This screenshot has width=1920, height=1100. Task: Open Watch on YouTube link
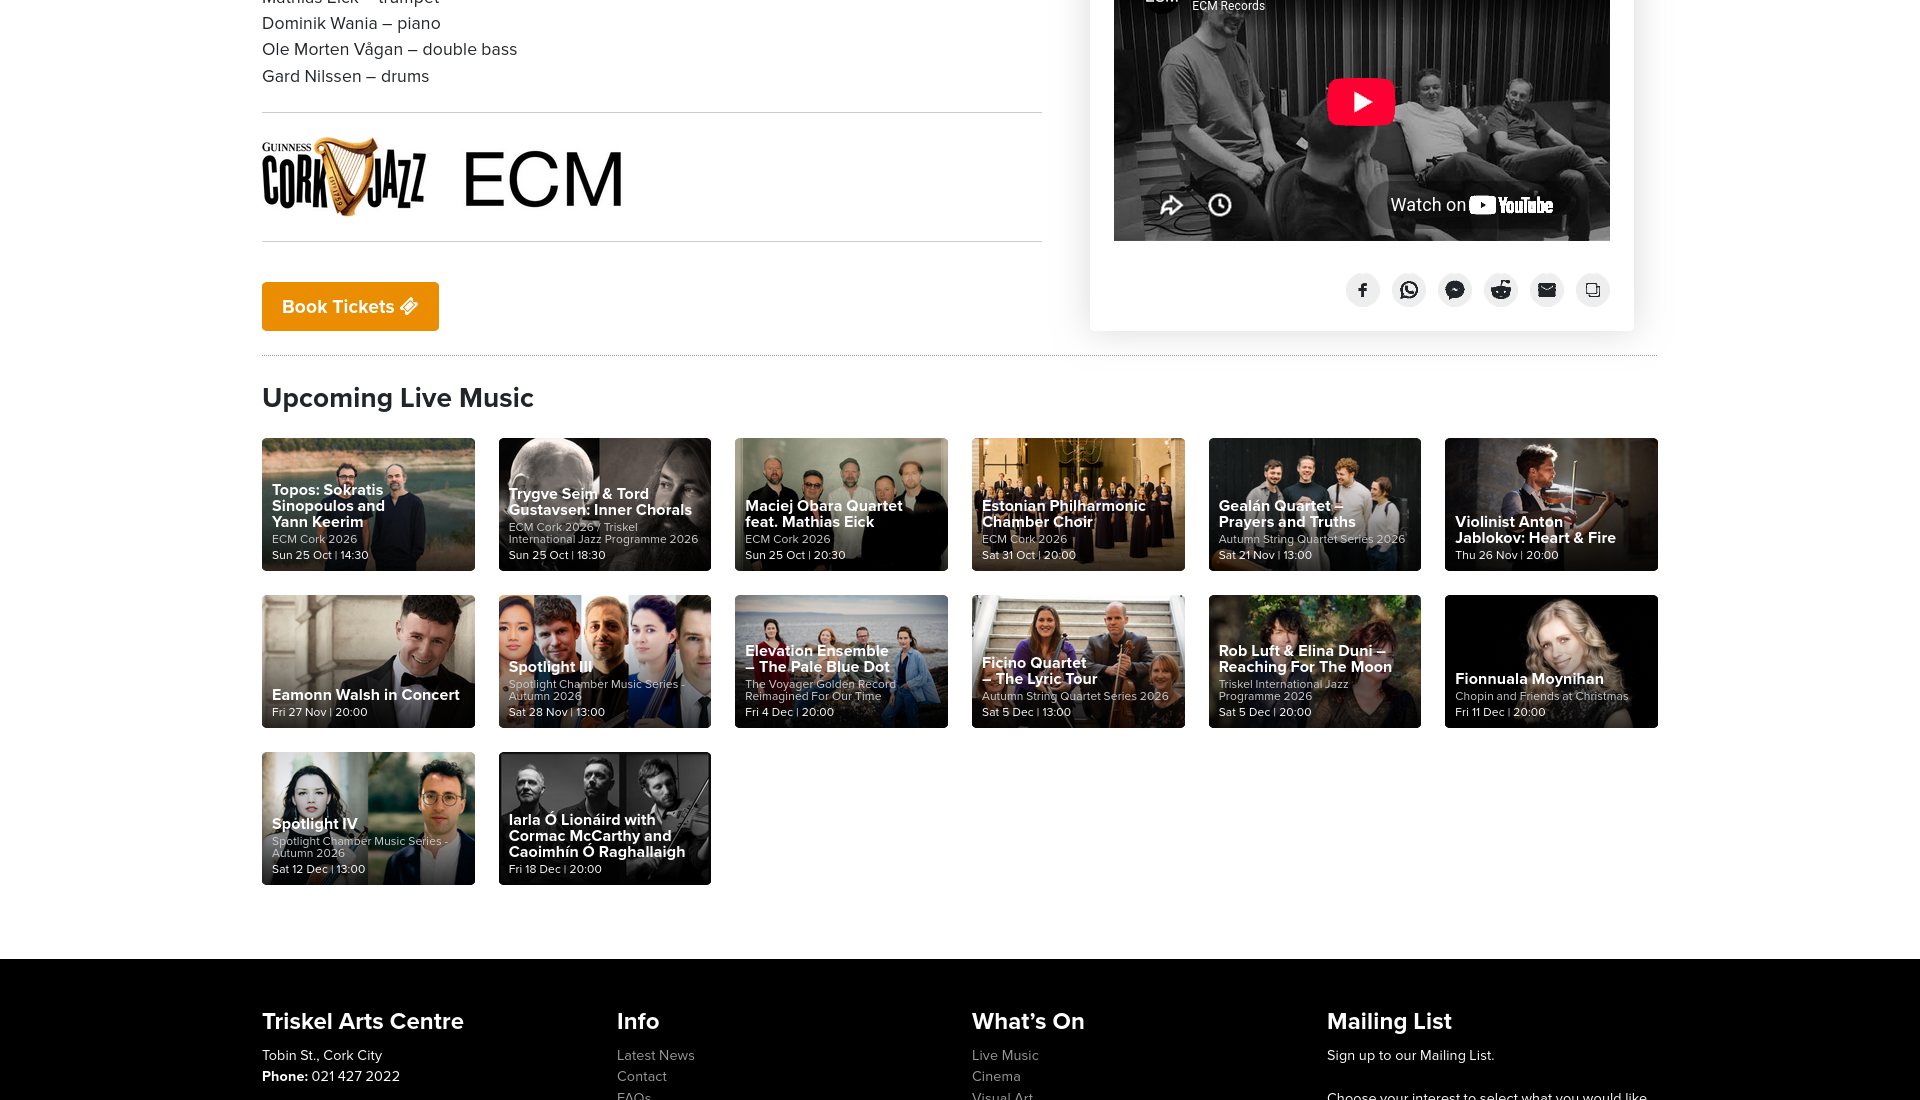pos(1471,205)
